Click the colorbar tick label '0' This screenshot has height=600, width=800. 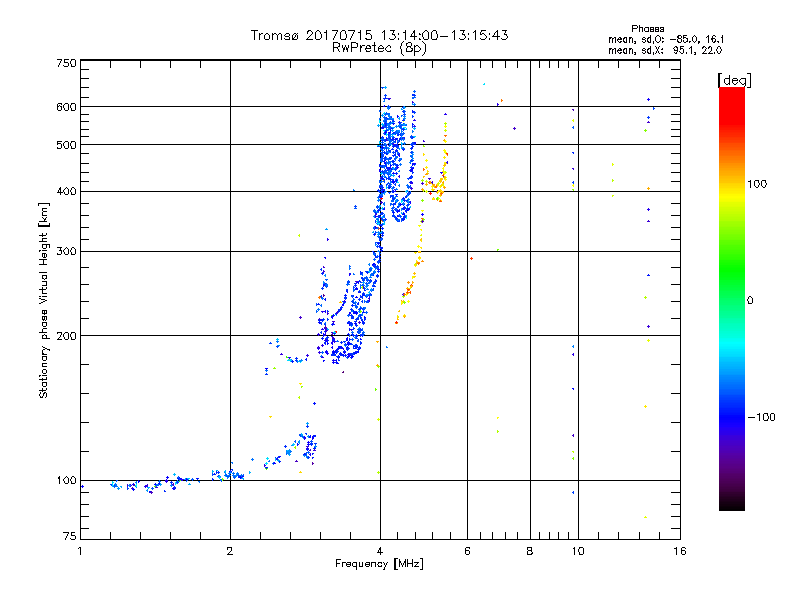pos(750,301)
